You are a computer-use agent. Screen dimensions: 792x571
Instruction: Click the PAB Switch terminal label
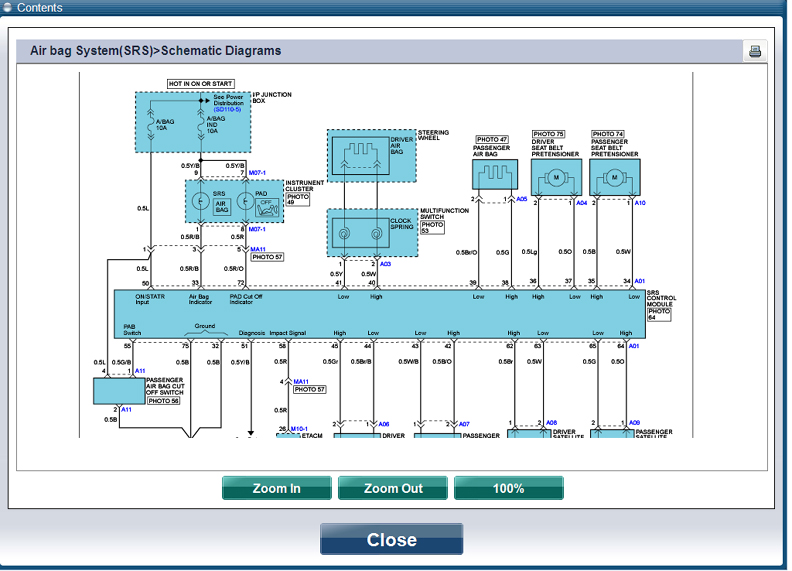coord(132,330)
